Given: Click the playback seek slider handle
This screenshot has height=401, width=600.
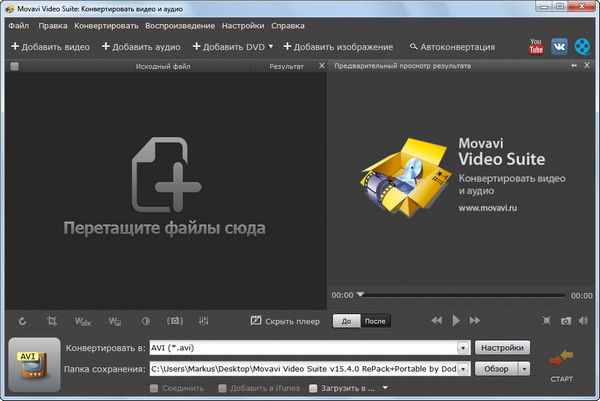Looking at the screenshot, I should pos(360,295).
